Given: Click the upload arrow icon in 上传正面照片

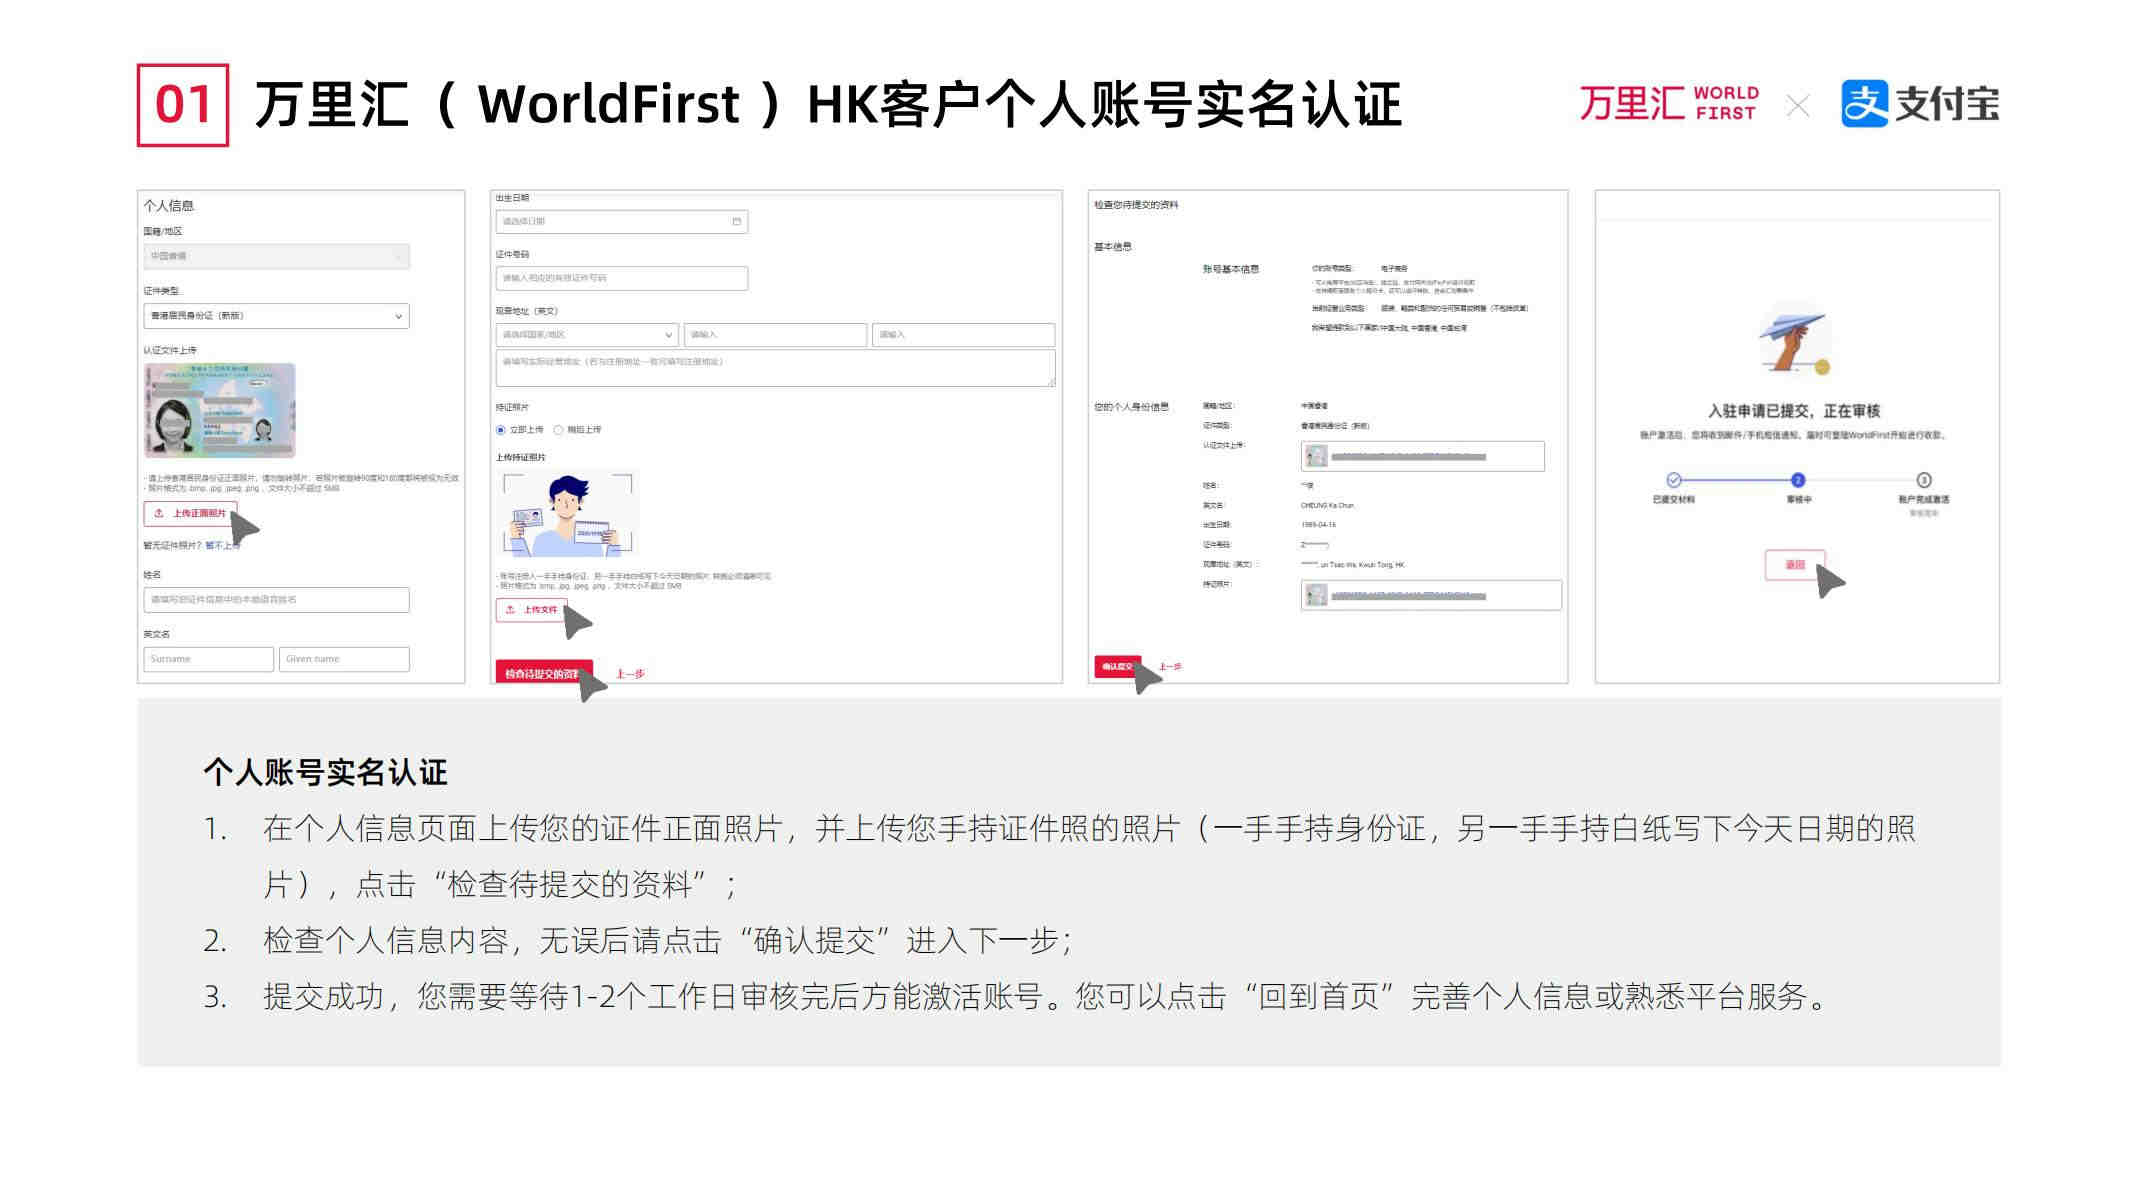Looking at the screenshot, I should [159, 513].
